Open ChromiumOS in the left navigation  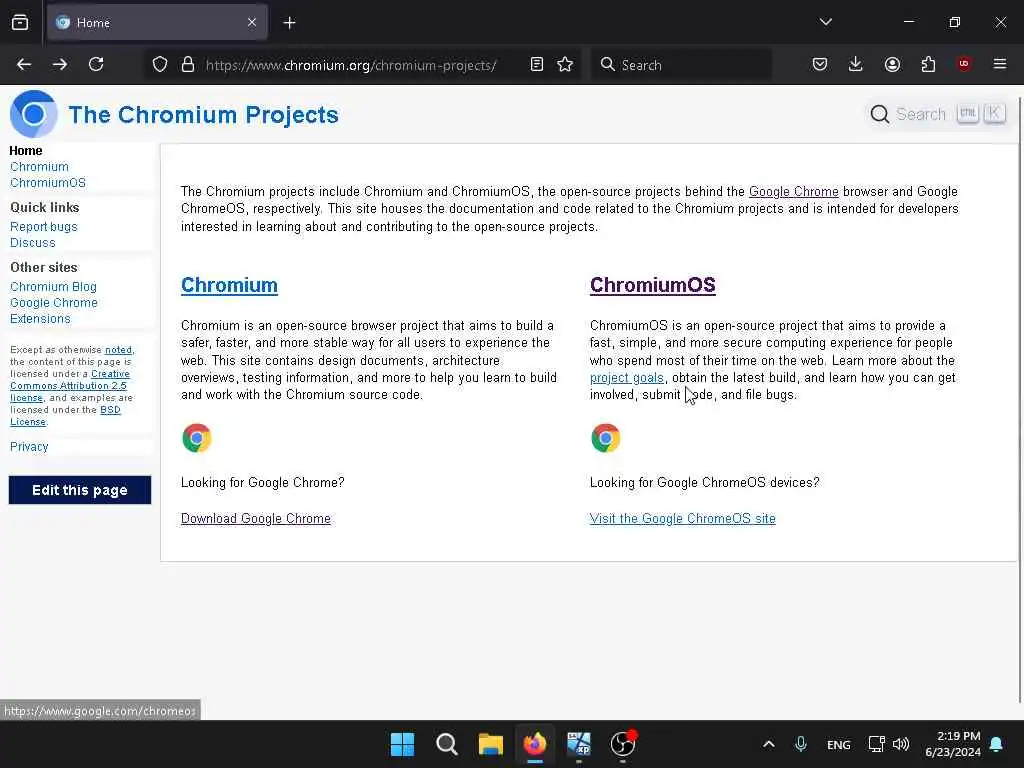48,183
